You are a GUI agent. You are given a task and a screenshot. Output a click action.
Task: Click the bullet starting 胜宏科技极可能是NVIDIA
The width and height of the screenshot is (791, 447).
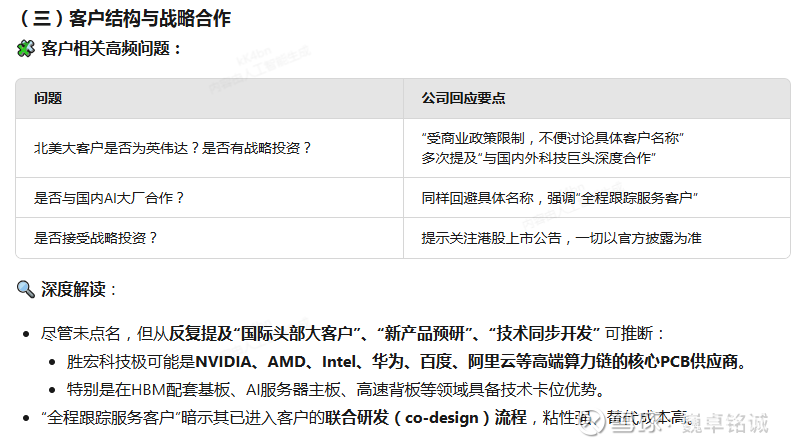click(x=407, y=362)
